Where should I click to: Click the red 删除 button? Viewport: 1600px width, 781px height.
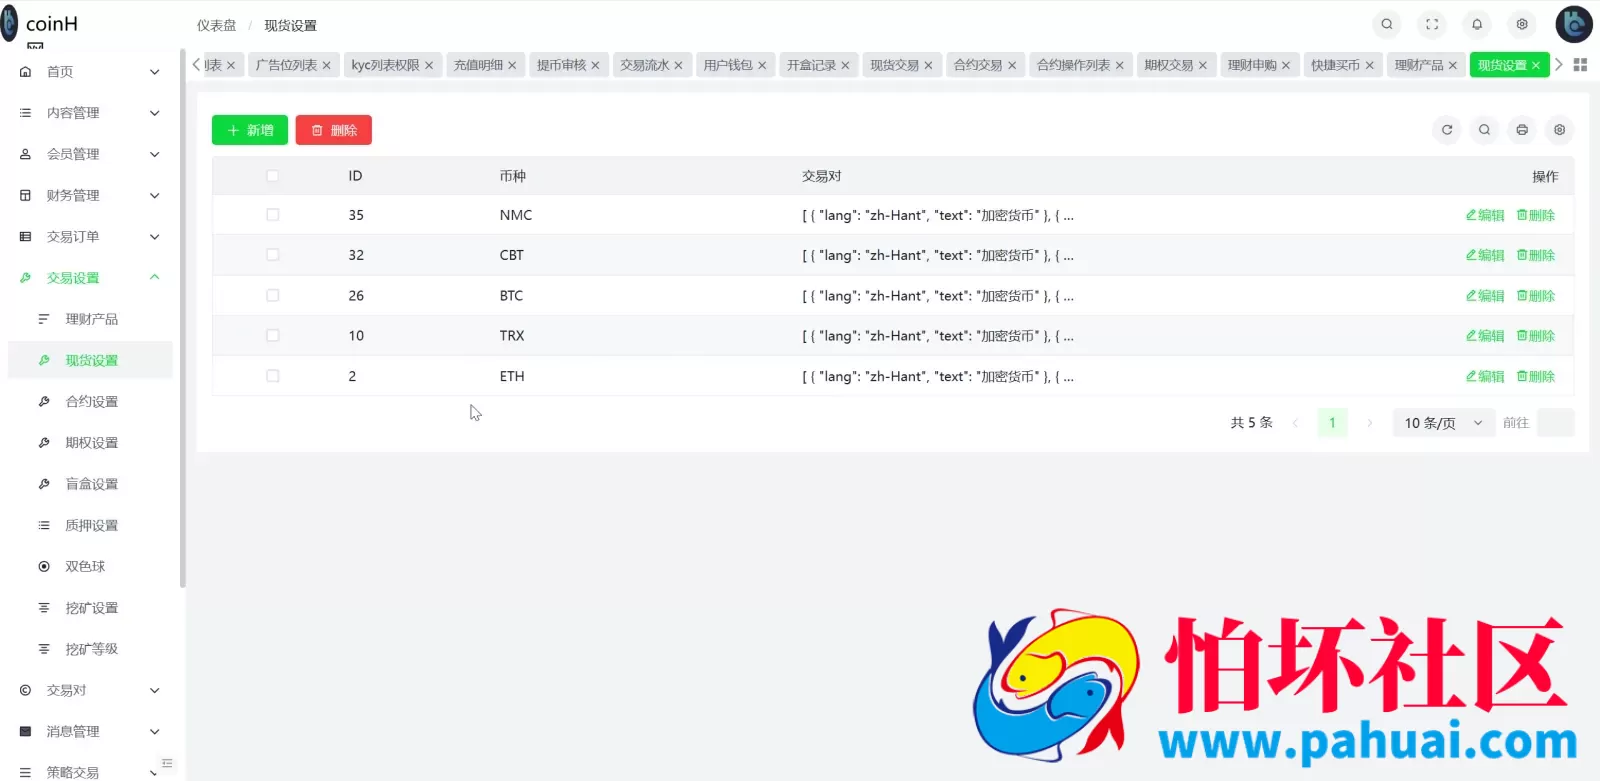tap(334, 130)
